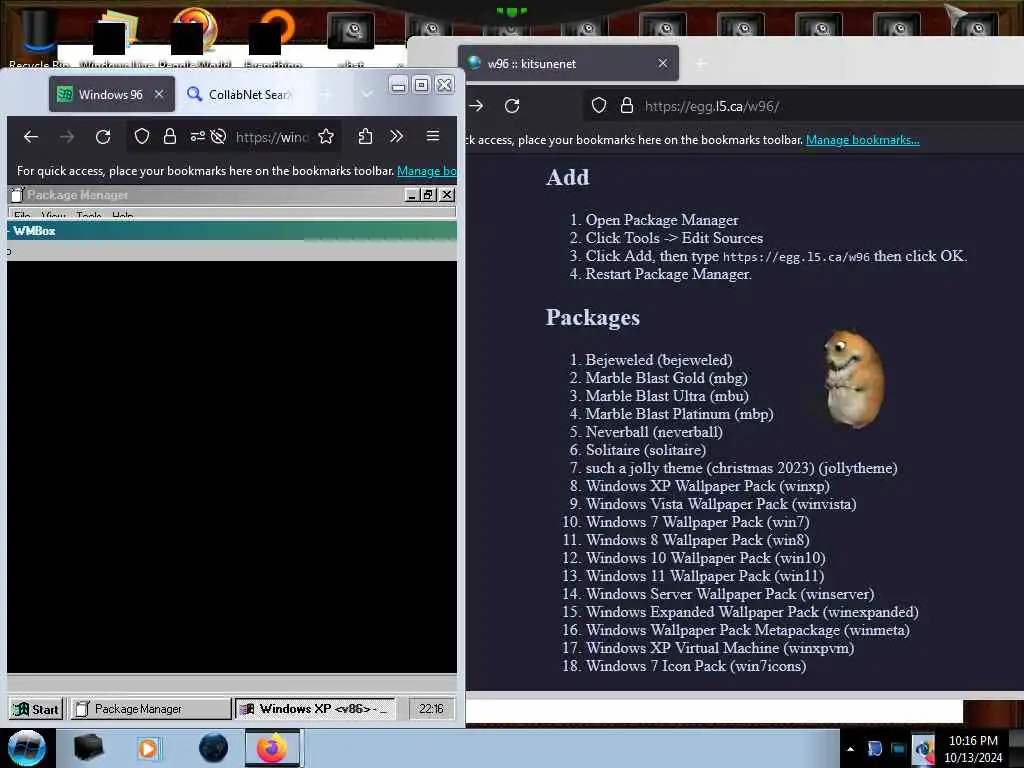Image resolution: width=1024 pixels, height=768 pixels.
Task: Switch to the Windows 96 tab
Action: coord(112,95)
